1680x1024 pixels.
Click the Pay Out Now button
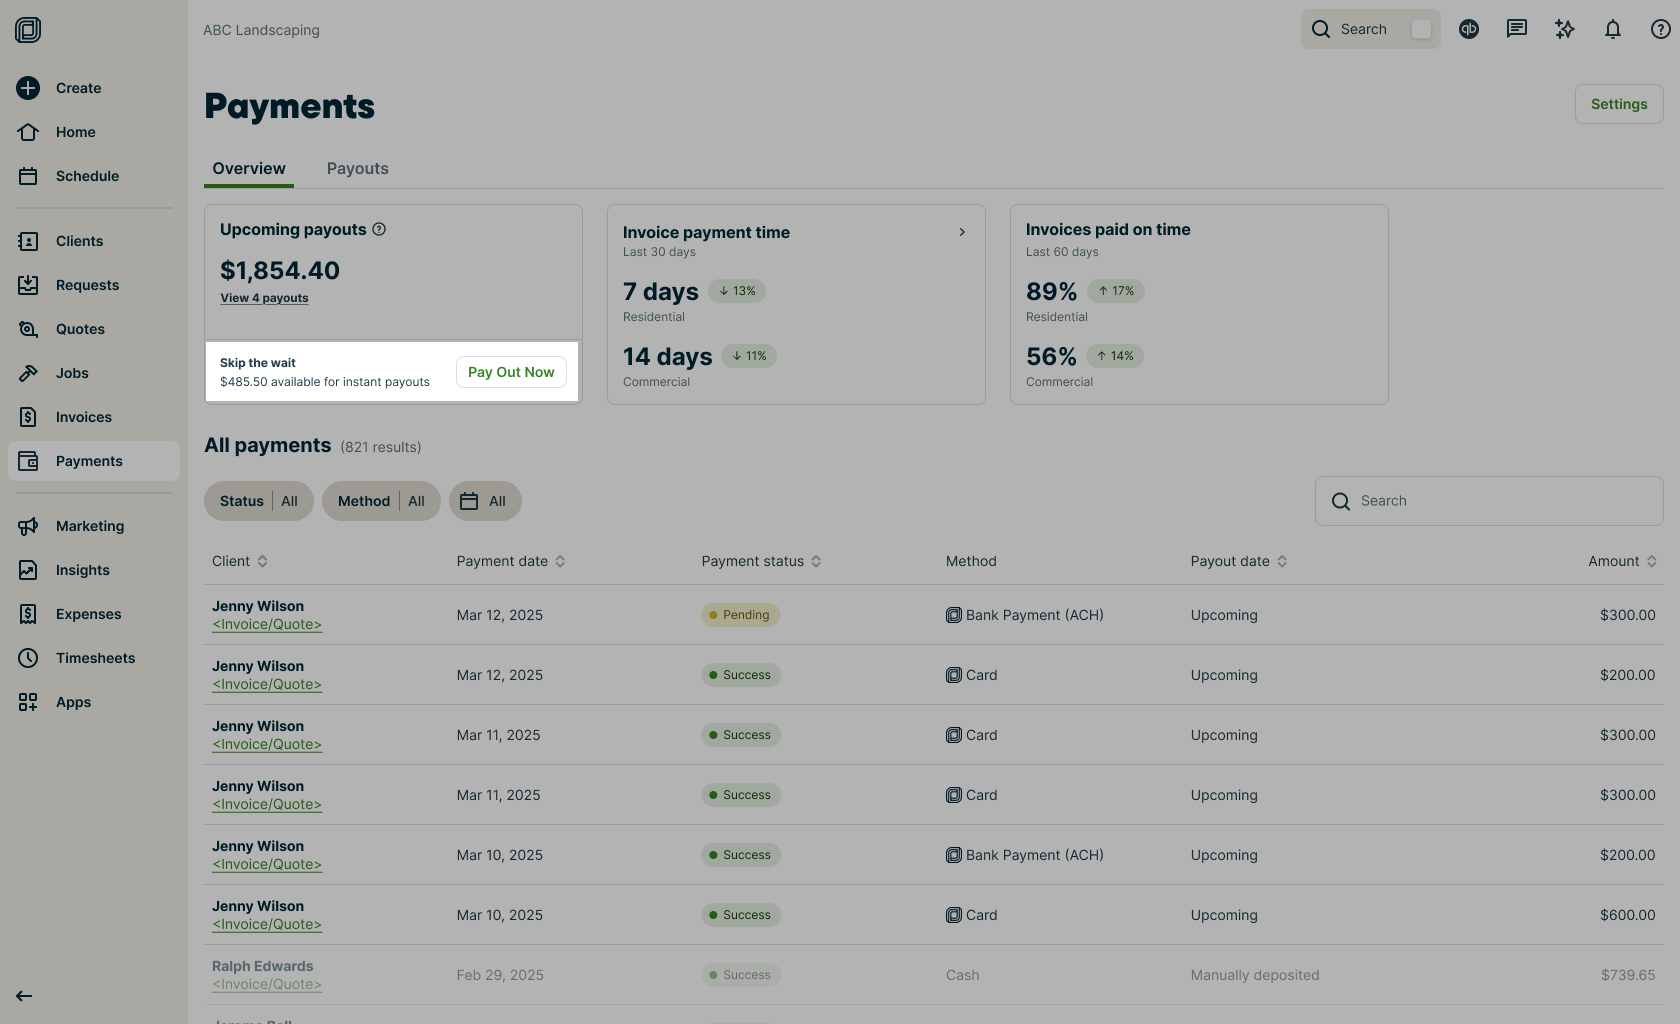tap(511, 372)
